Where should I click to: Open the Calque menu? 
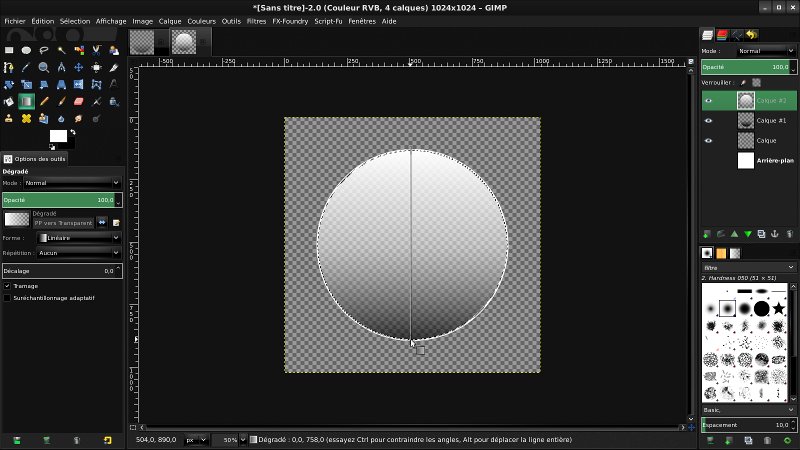170,21
